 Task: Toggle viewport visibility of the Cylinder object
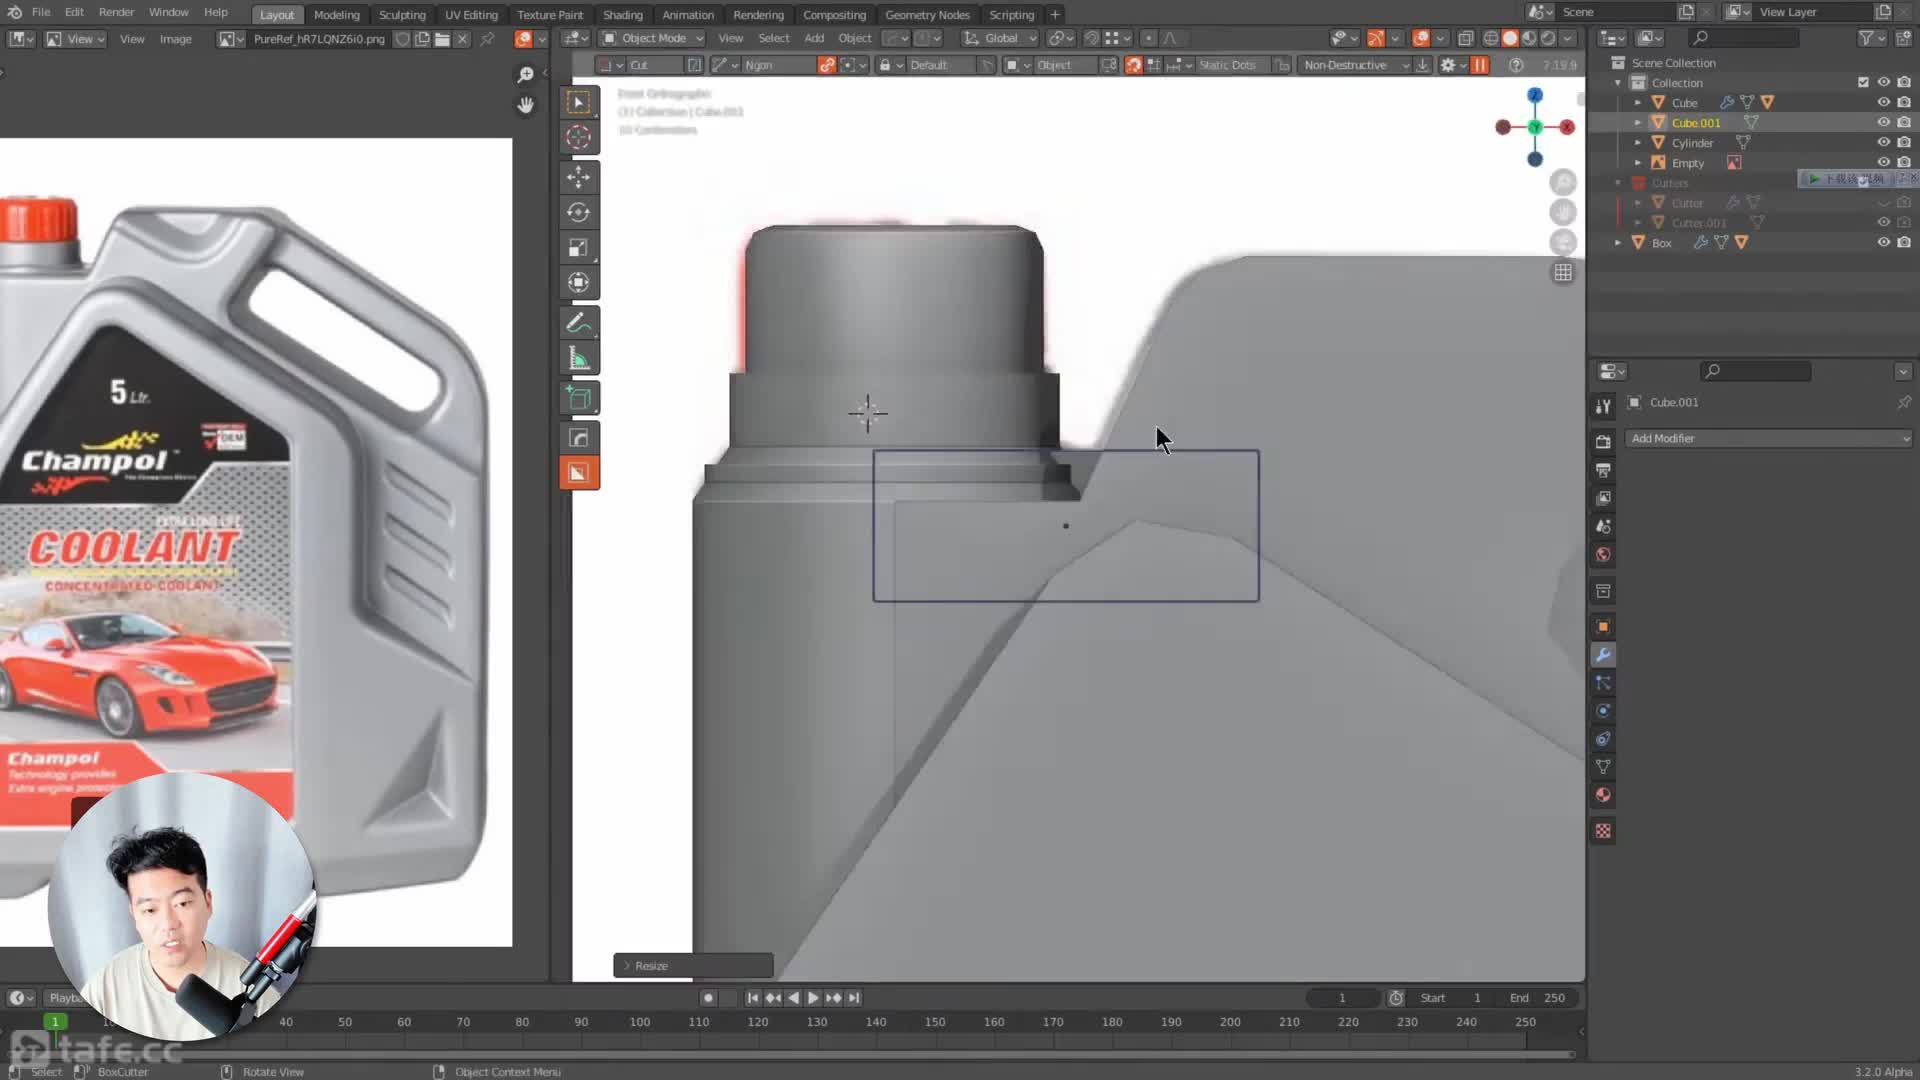pos(1884,142)
